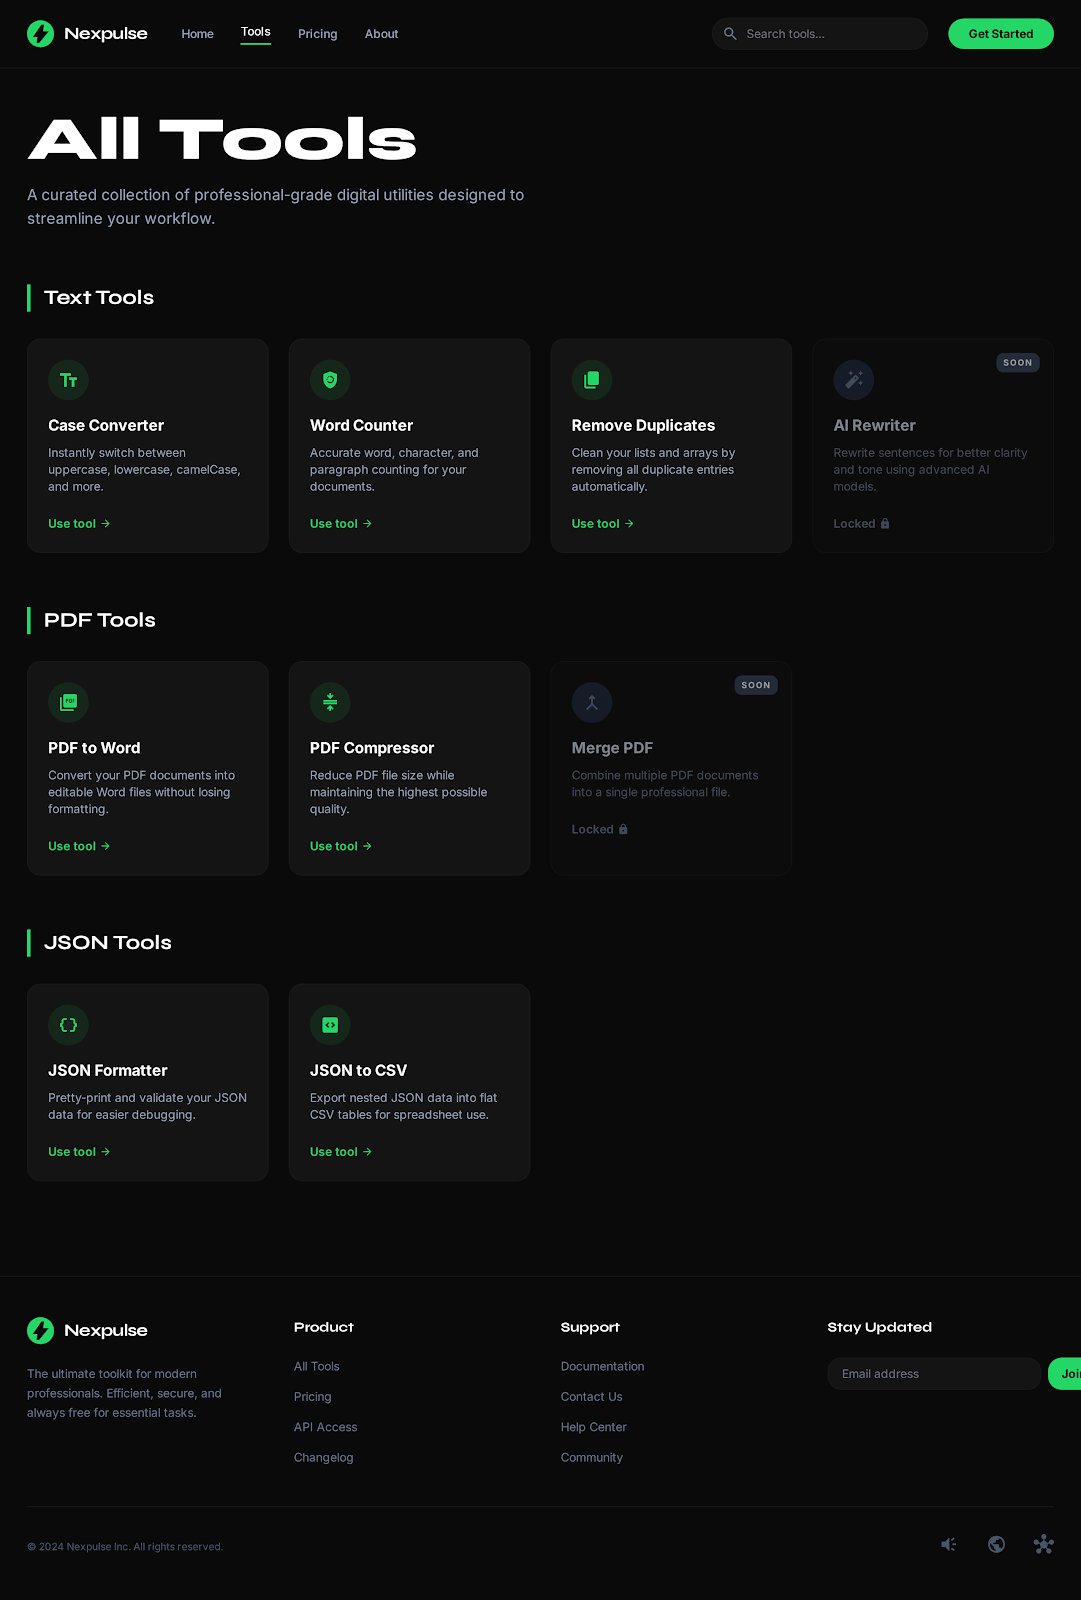The height and width of the screenshot is (1600, 1081).
Task: Click the Nexpulse wordmark in header
Action: click(x=106, y=34)
